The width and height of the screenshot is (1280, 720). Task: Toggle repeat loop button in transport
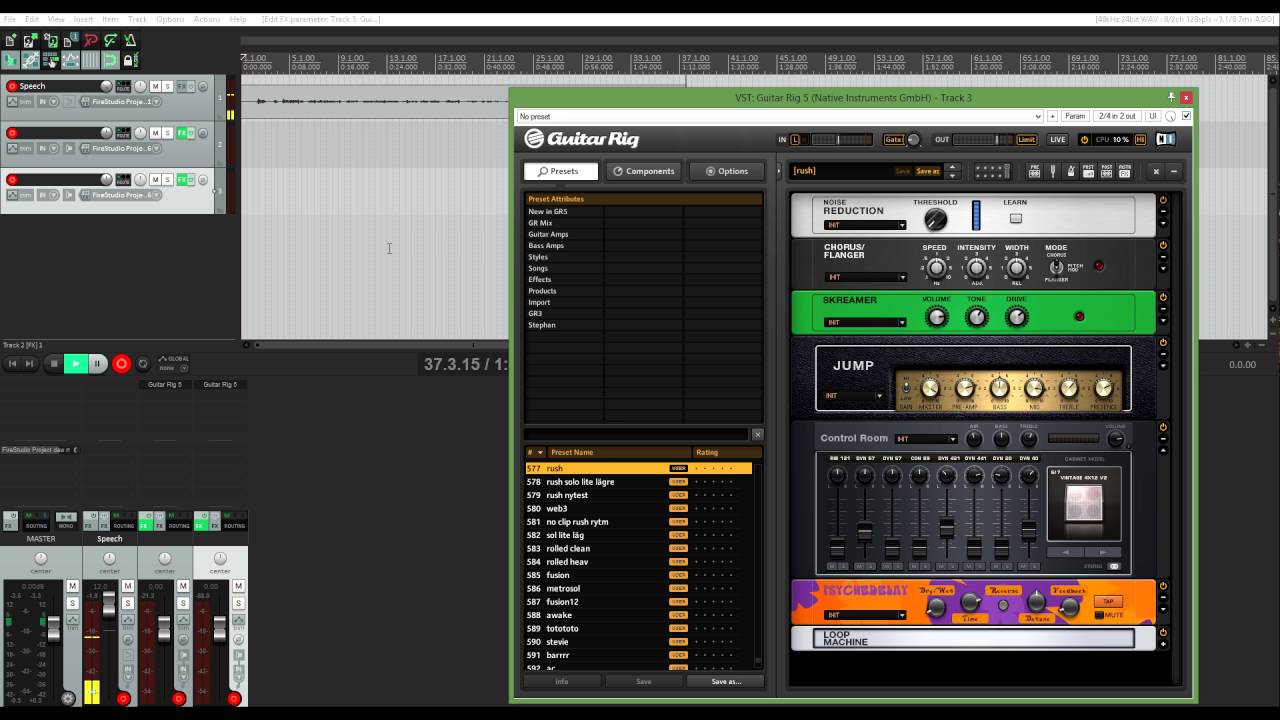pyautogui.click(x=143, y=364)
